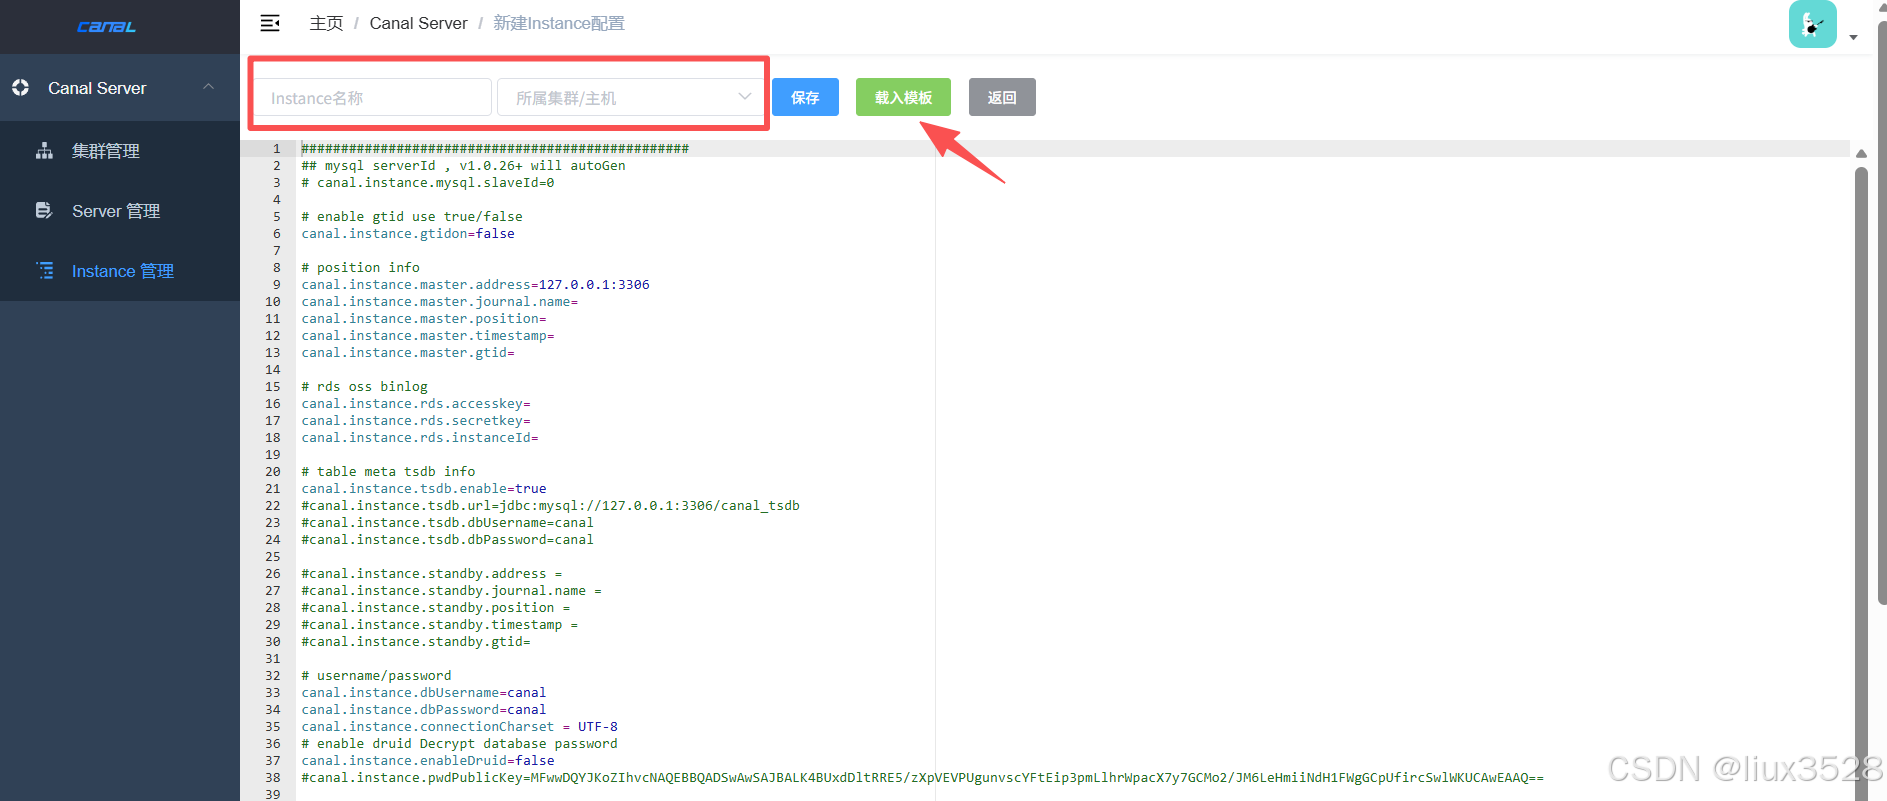Click line '#canal.instance.tsdb.dbUsername=canal'

pos(447,522)
